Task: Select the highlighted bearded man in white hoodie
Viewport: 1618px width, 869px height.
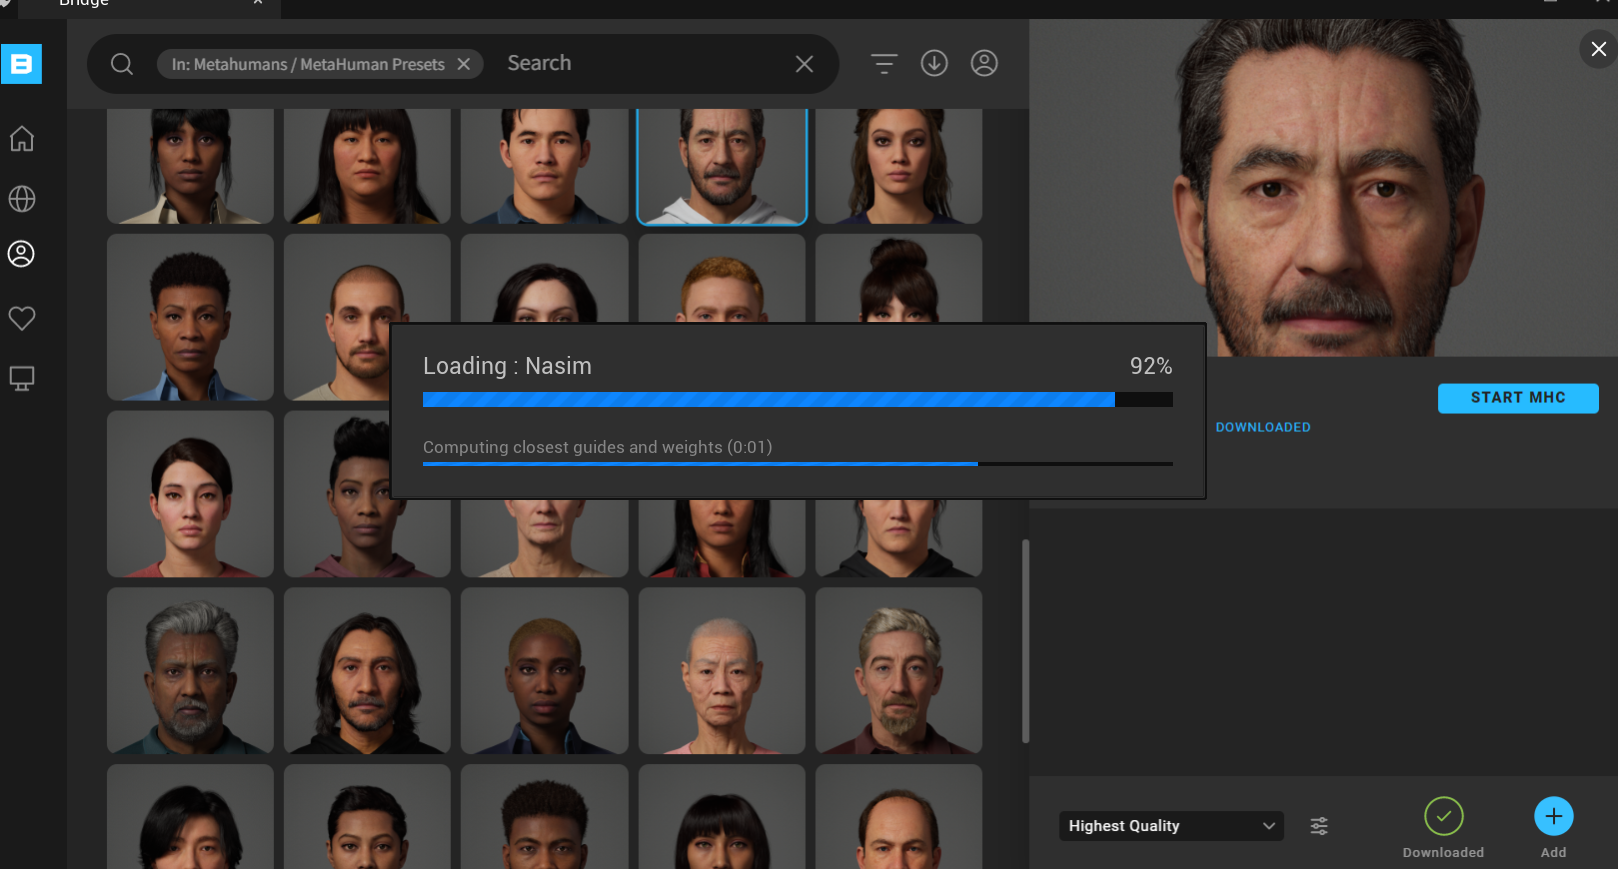Action: click(721, 166)
